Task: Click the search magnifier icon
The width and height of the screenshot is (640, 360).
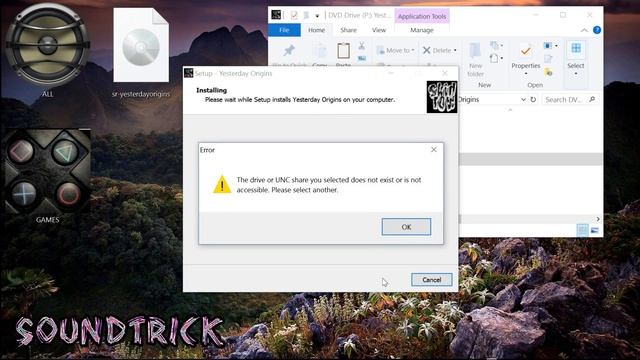Action: tap(592, 99)
